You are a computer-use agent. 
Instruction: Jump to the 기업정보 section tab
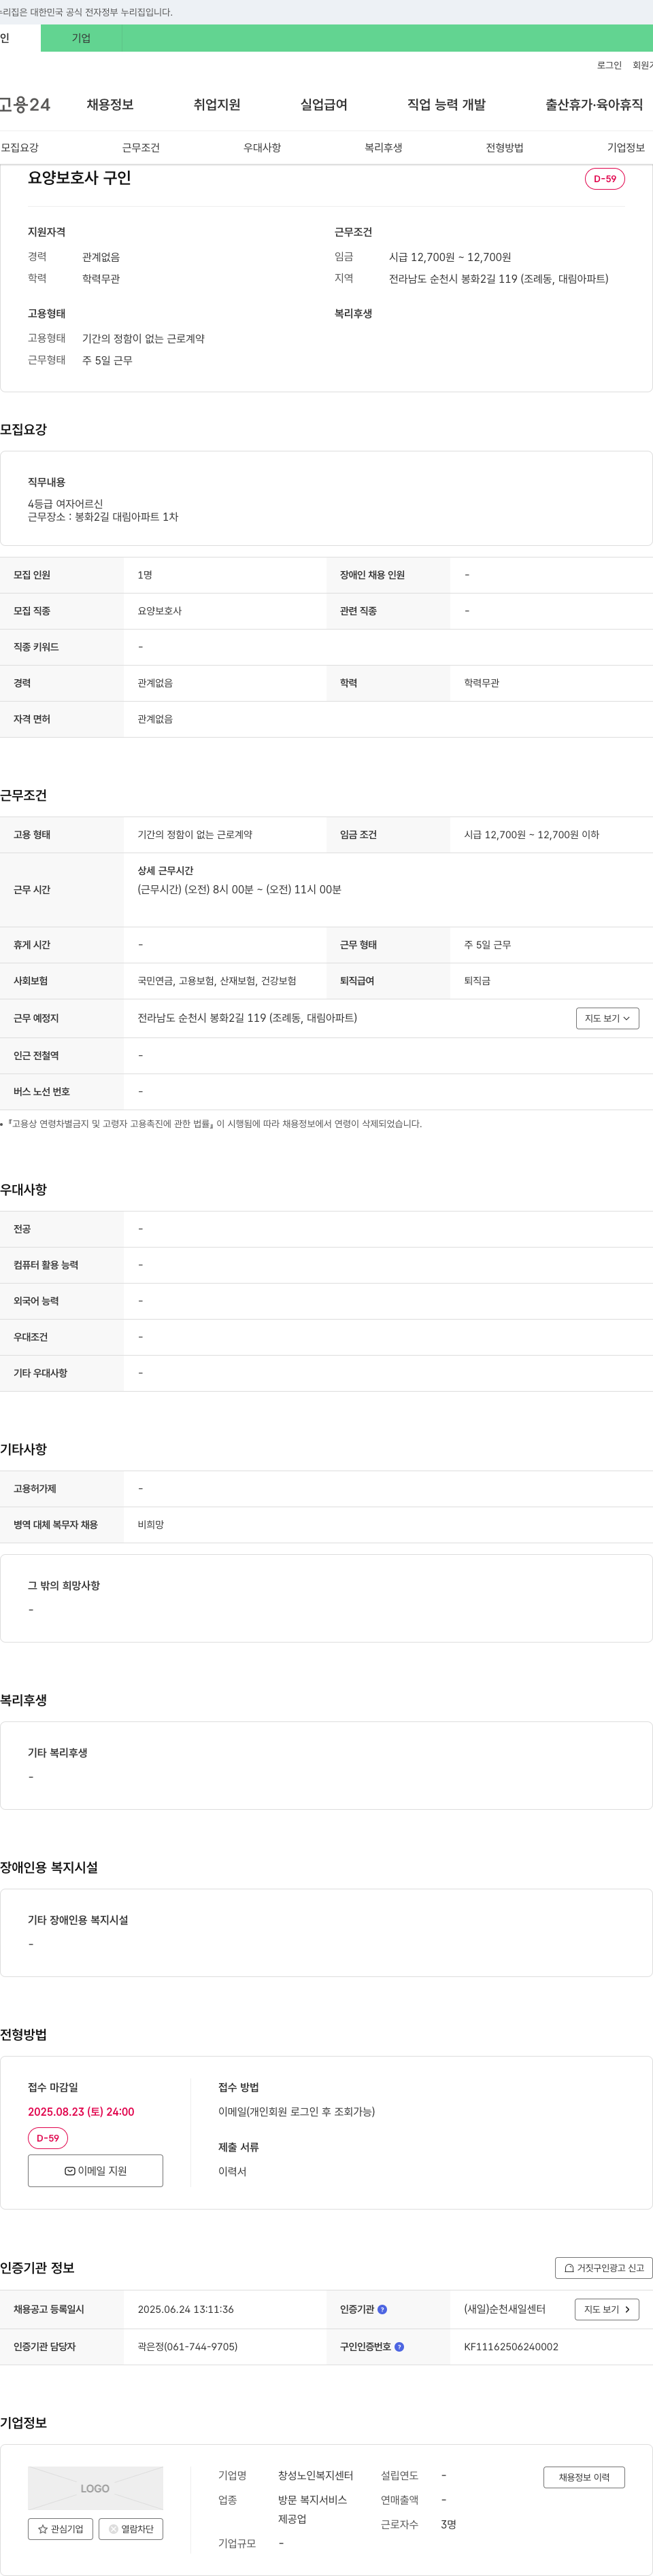626,148
